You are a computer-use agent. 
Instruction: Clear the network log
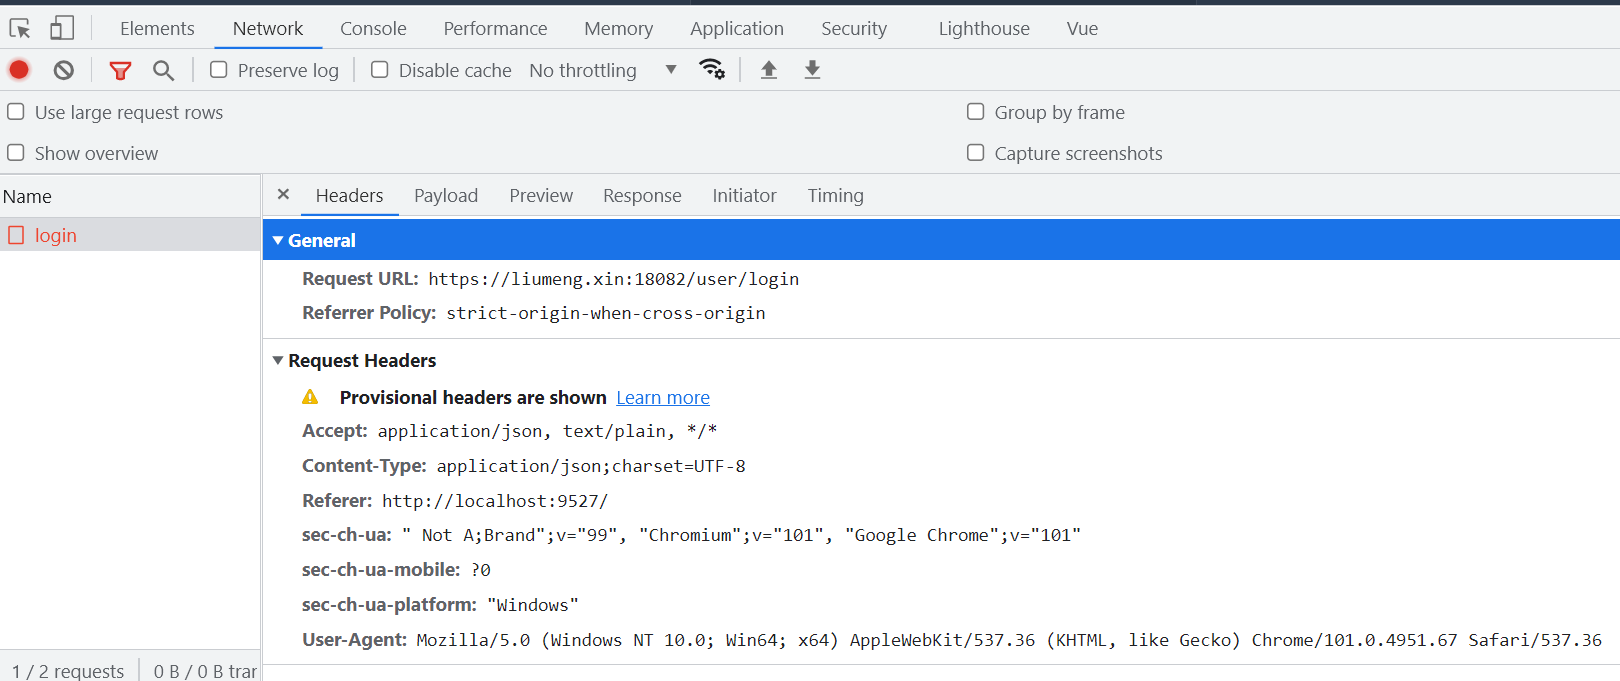(64, 70)
